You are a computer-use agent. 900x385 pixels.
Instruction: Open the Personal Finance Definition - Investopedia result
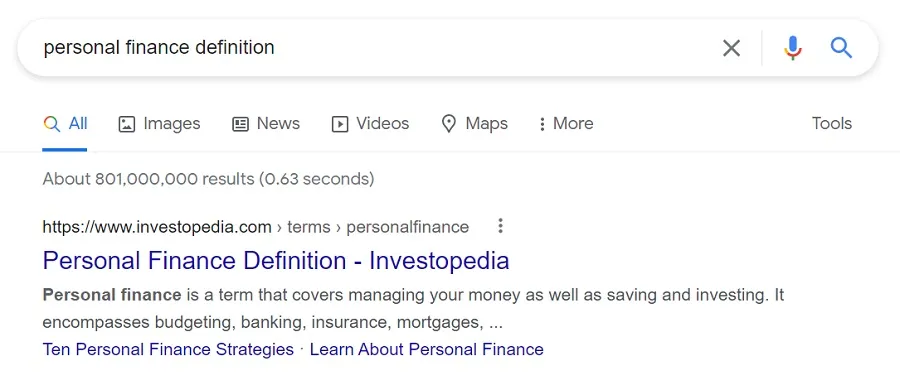pos(276,261)
